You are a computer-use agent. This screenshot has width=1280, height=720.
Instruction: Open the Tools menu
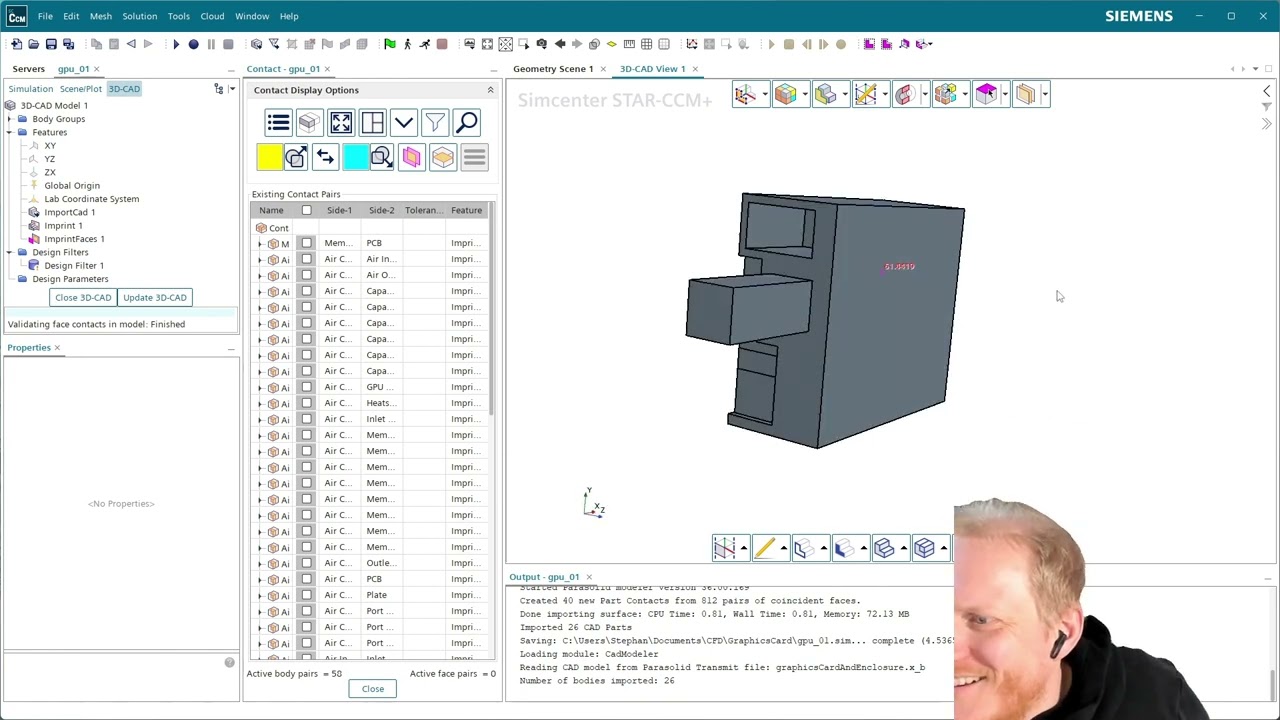(x=179, y=16)
